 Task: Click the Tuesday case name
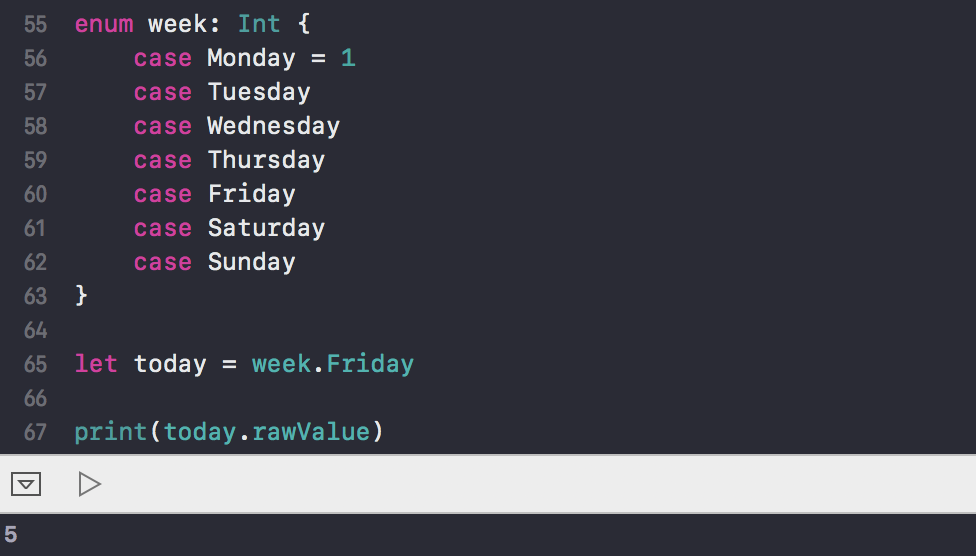[x=259, y=92]
